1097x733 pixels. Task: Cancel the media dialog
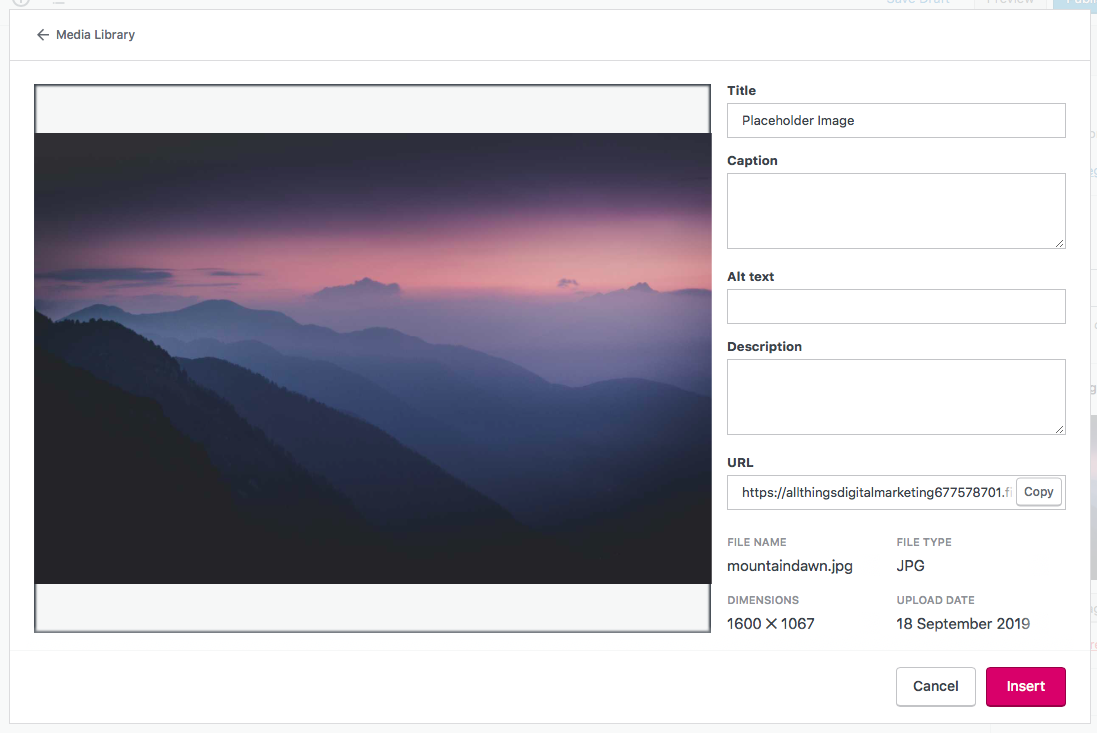pyautogui.click(x=935, y=686)
